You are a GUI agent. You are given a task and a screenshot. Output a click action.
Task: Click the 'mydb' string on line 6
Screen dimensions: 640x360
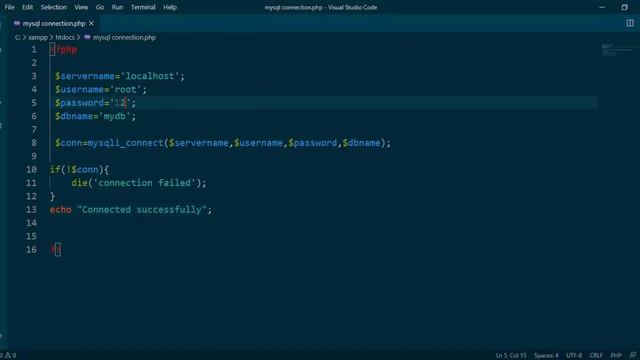115,116
